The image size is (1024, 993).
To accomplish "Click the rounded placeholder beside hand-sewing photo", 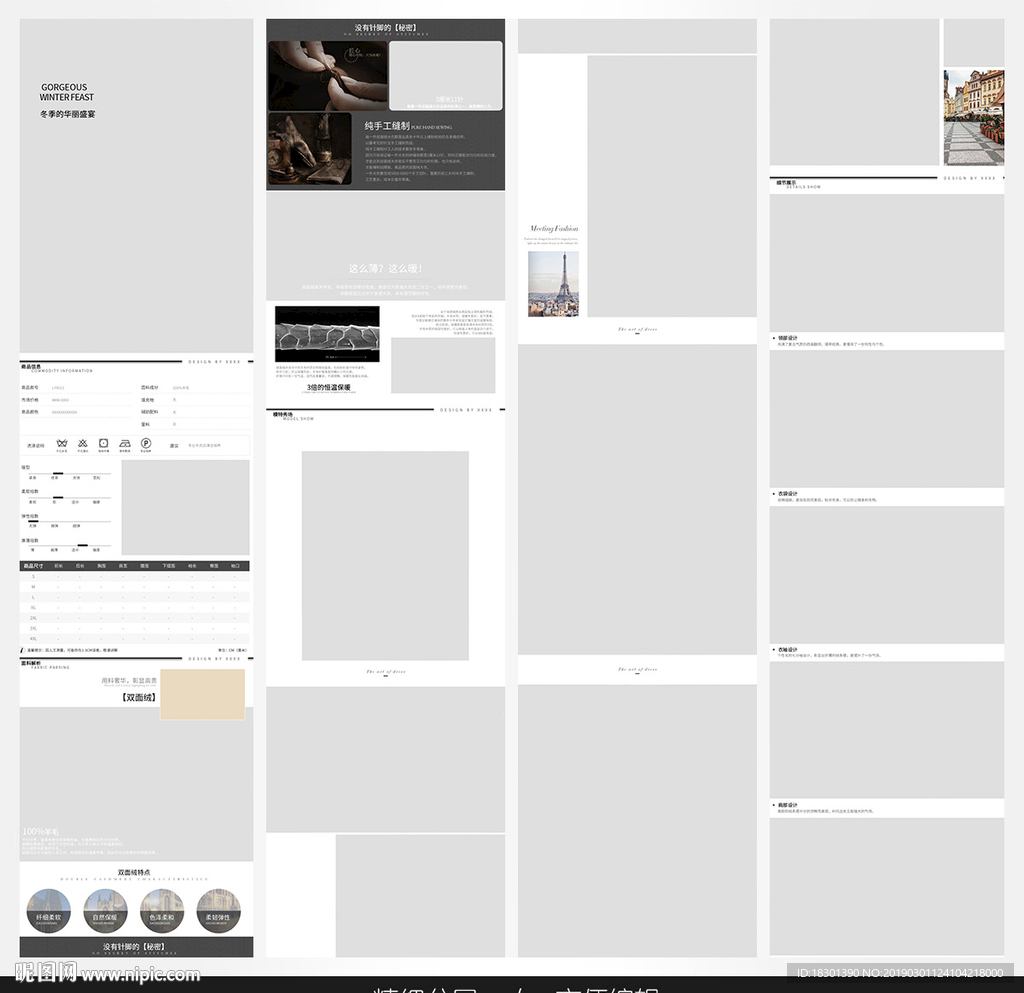I will coord(446,76).
